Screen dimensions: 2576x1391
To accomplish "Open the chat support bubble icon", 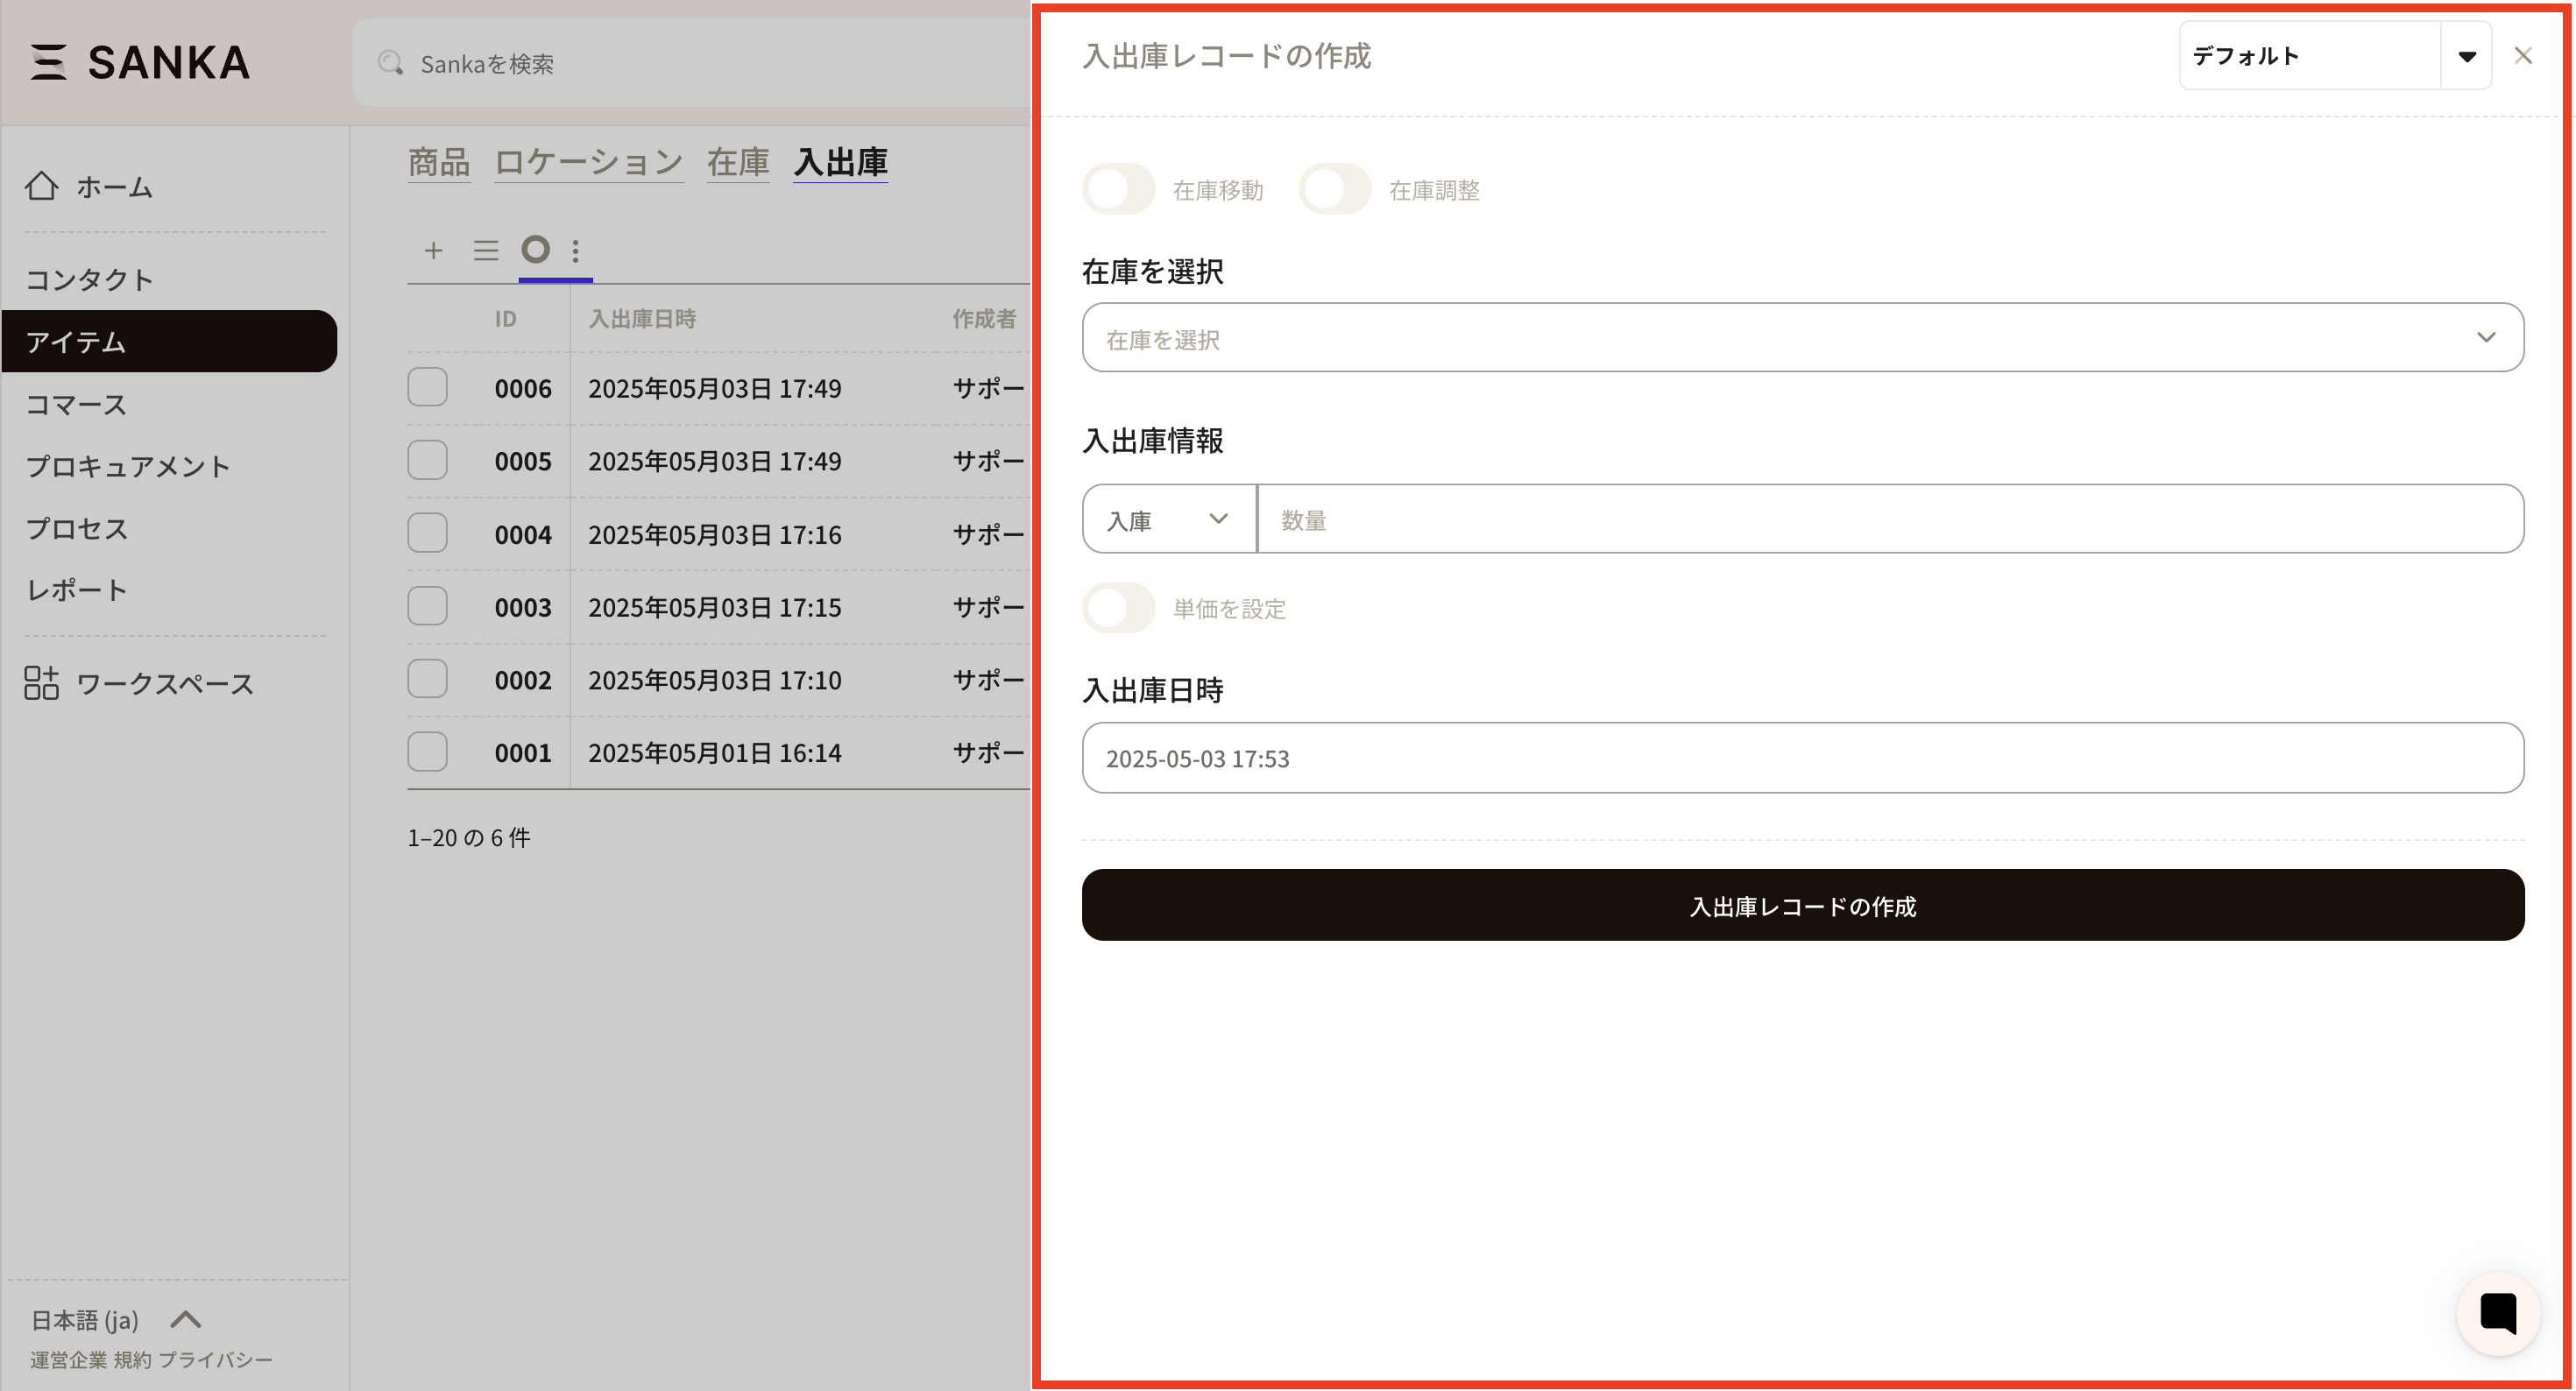I will click(x=2497, y=1313).
